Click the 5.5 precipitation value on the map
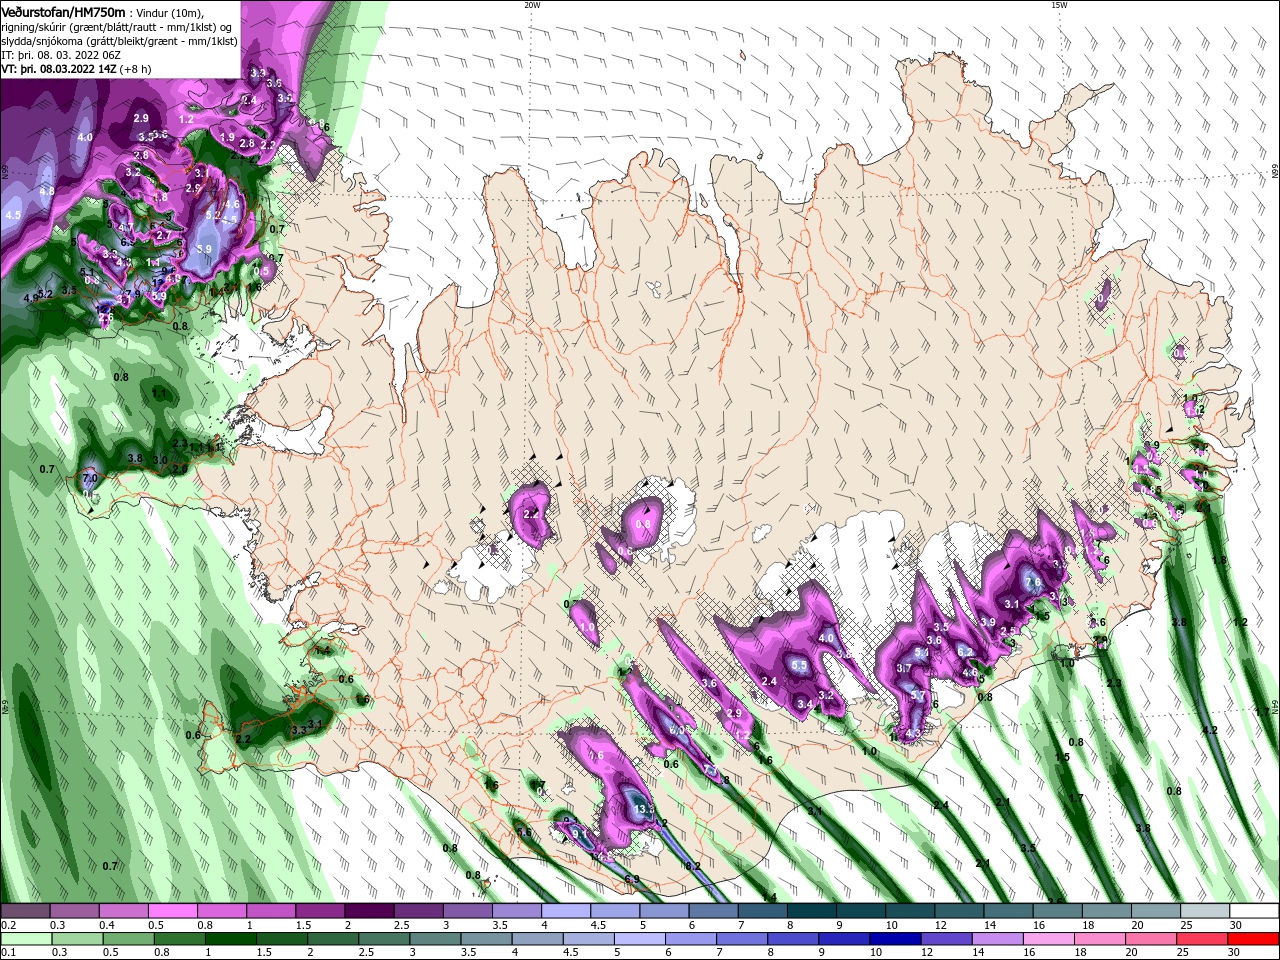 point(799,665)
